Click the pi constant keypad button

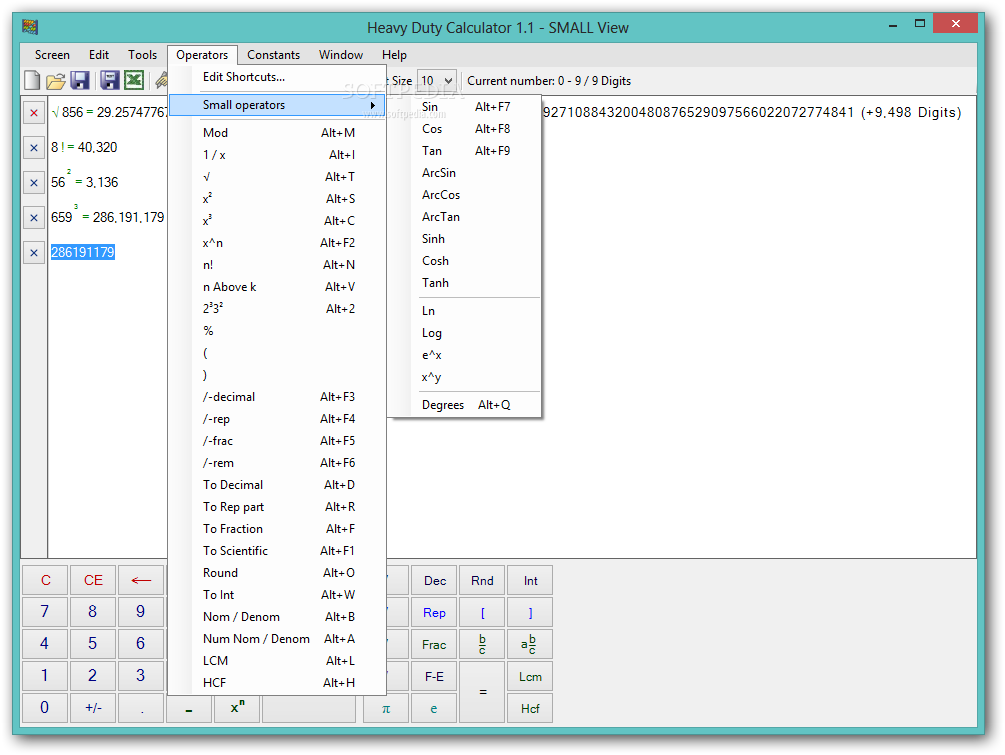pyautogui.click(x=386, y=708)
